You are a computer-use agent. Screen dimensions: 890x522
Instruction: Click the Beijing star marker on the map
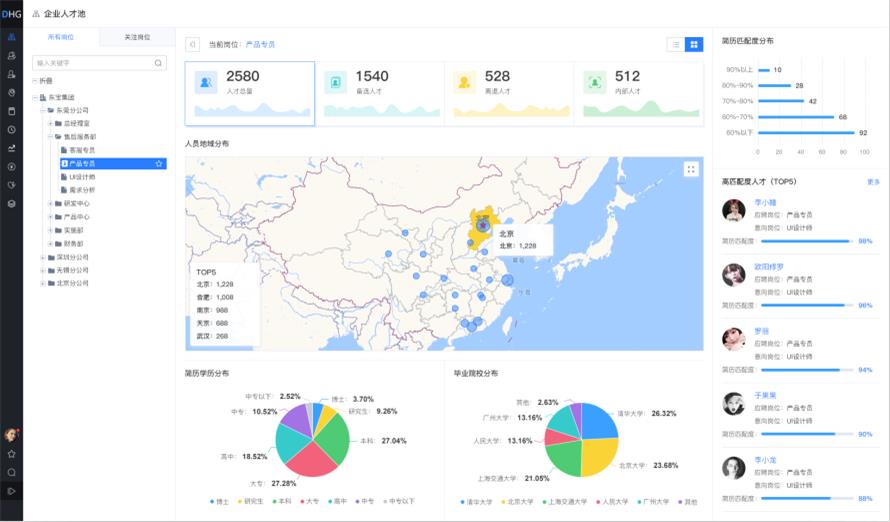(x=483, y=225)
